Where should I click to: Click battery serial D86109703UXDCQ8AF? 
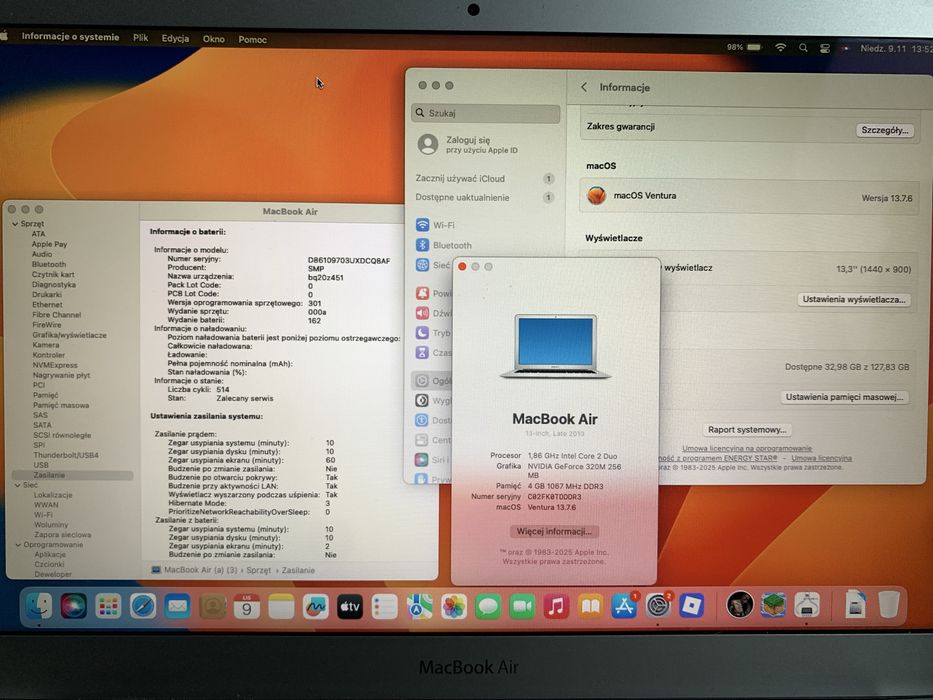coord(349,261)
